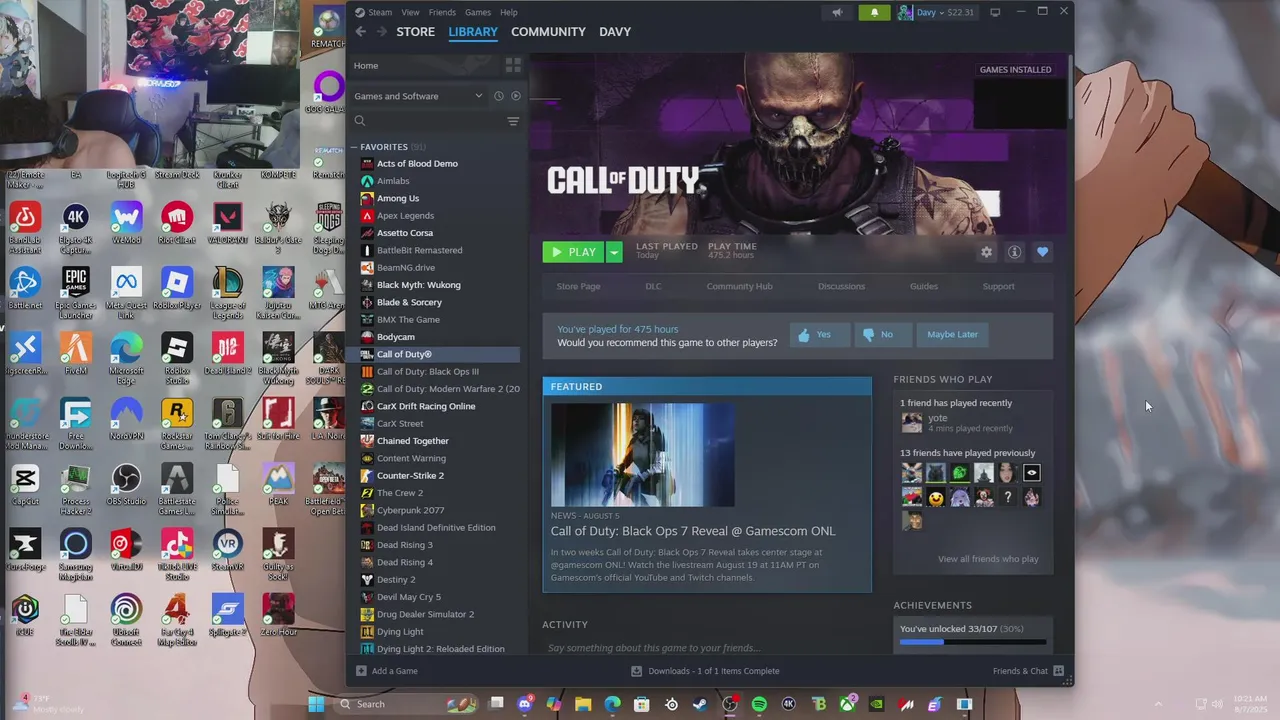Screen dimensions: 1280x720
Task: Show hidden icons in the system tray
Action: pos(1158,704)
